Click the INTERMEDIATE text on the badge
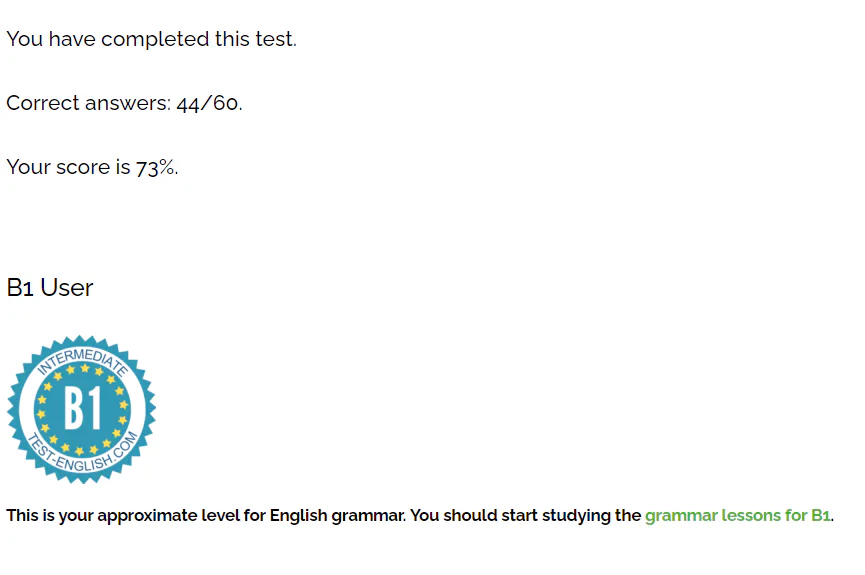This screenshot has width=865, height=575. (x=83, y=360)
